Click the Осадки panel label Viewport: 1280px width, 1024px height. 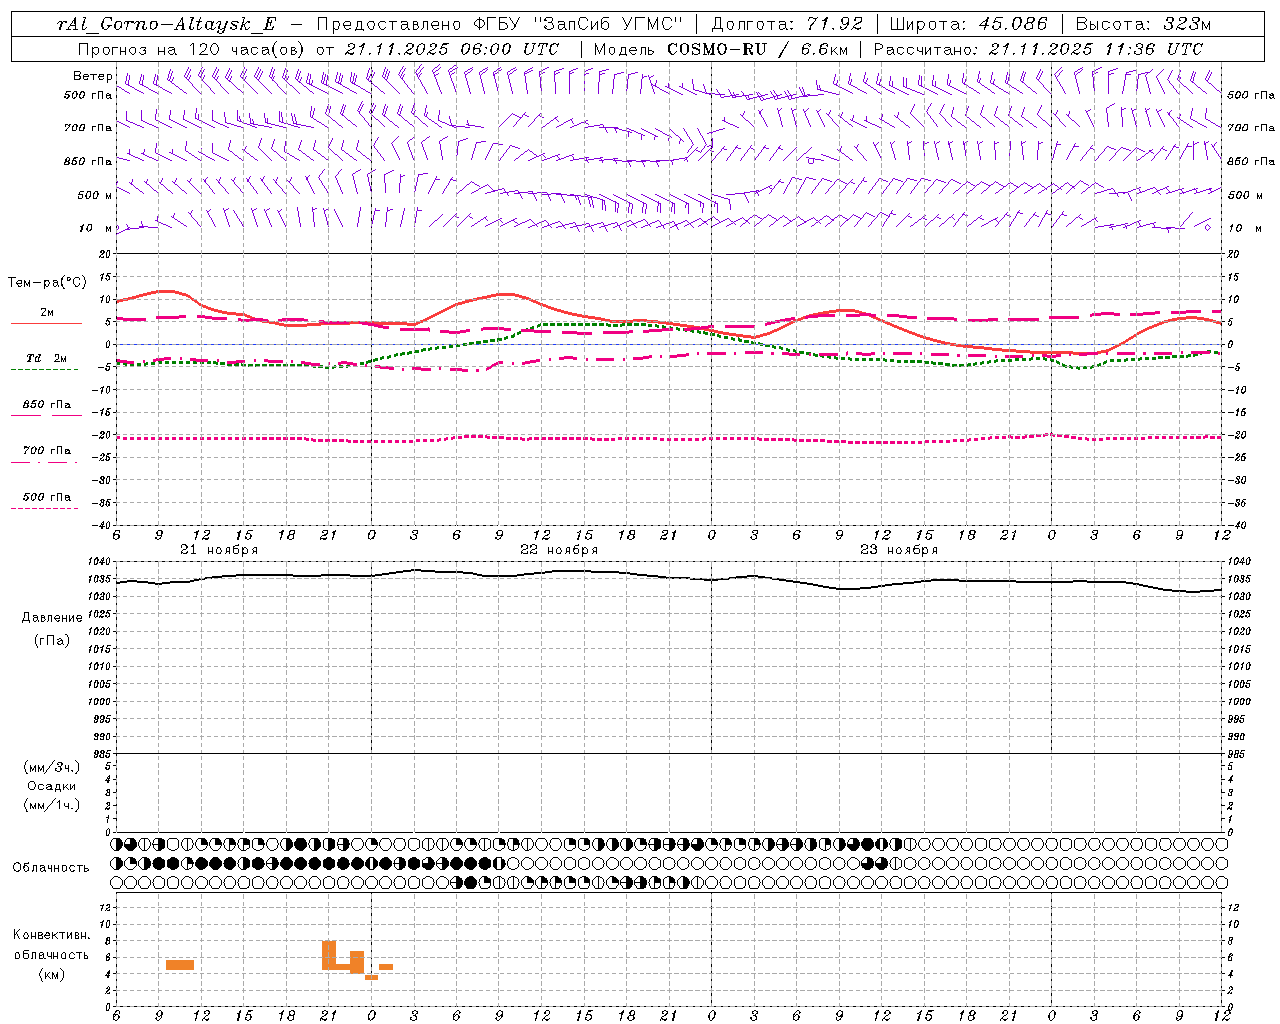pyautogui.click(x=51, y=786)
